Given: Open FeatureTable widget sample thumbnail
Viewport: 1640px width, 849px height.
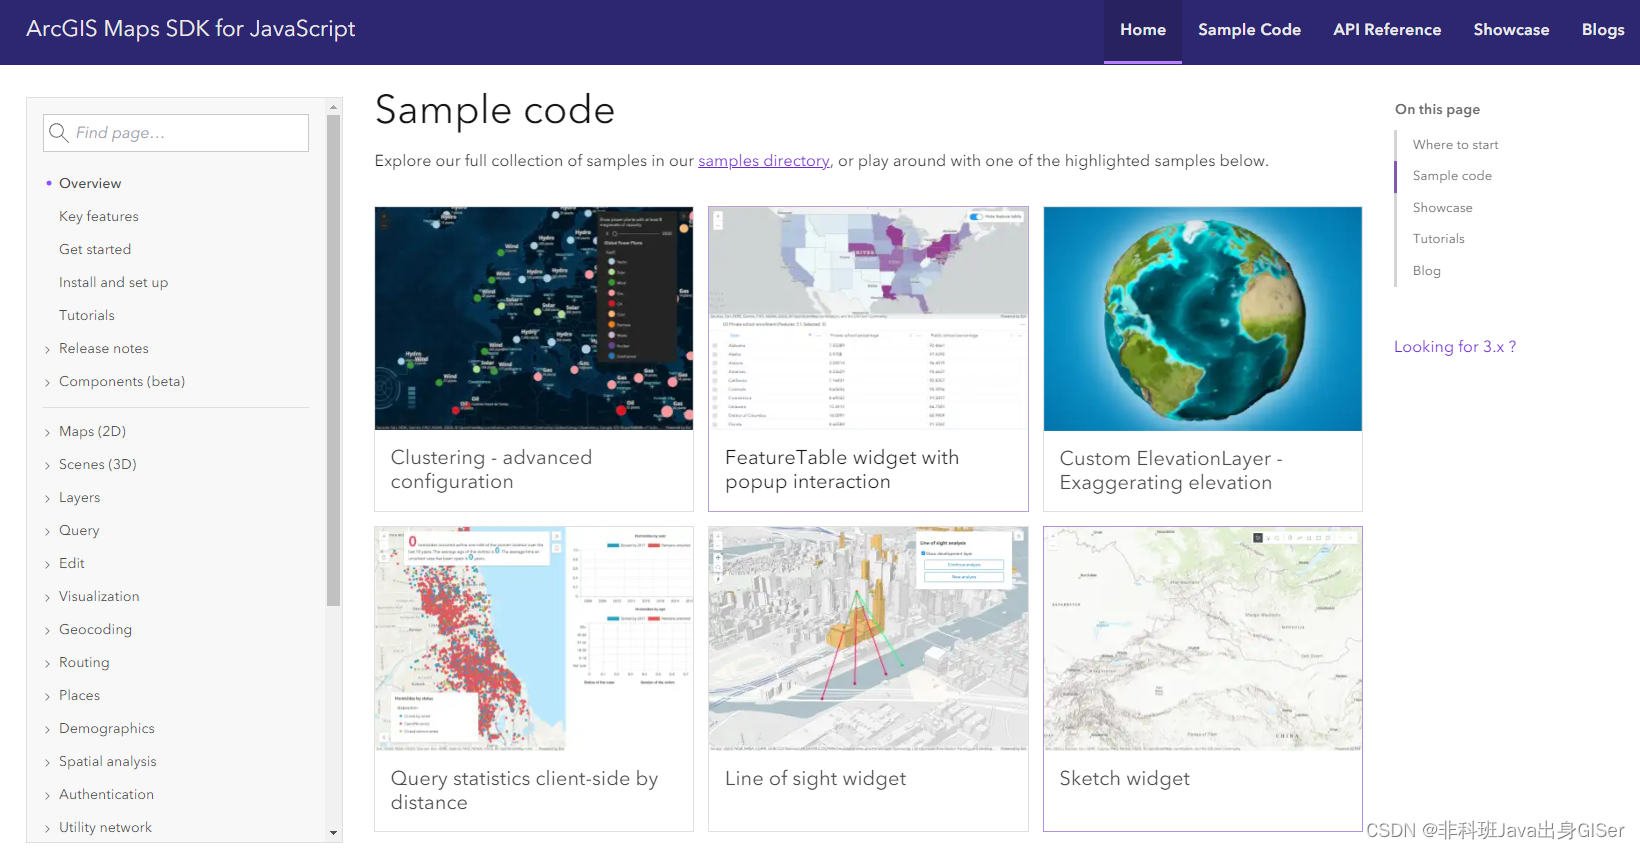Looking at the screenshot, I should (868, 319).
